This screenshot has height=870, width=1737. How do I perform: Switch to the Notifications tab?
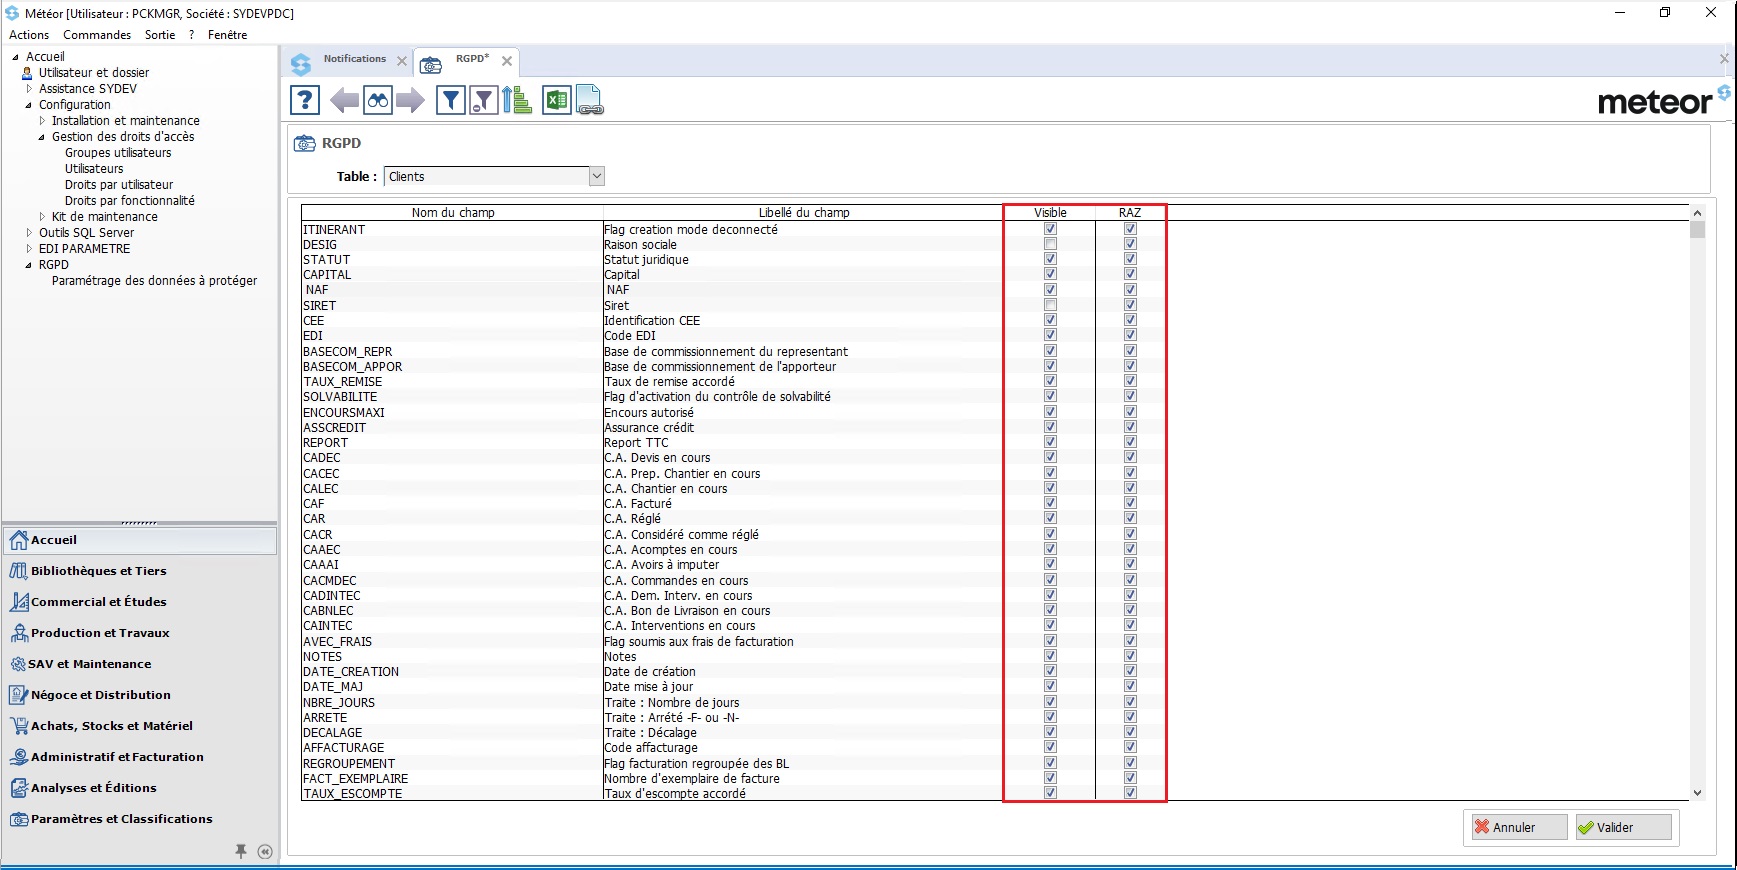pos(354,59)
